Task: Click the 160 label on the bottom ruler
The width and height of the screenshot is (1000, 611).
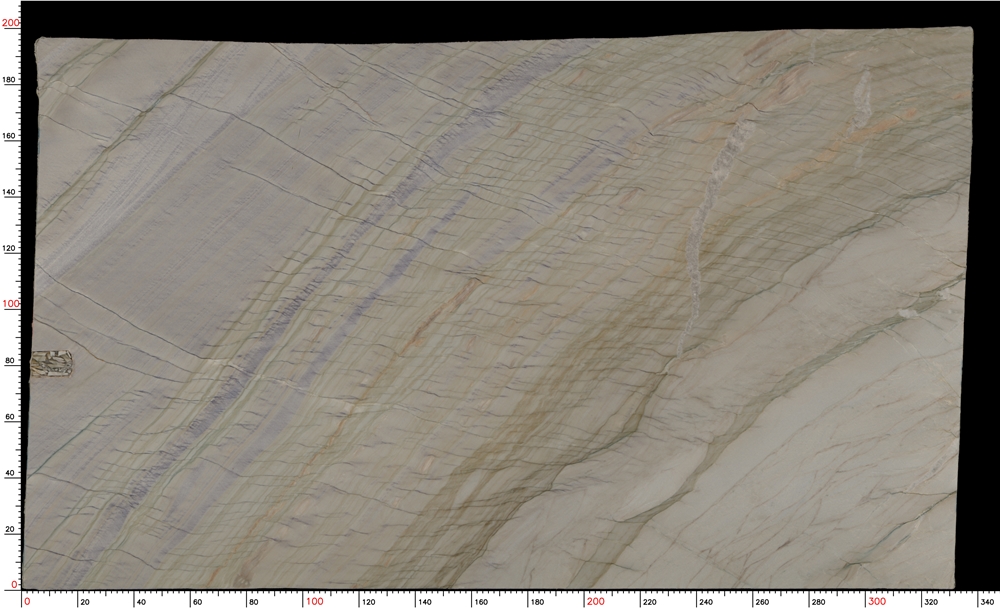Action: (x=482, y=601)
